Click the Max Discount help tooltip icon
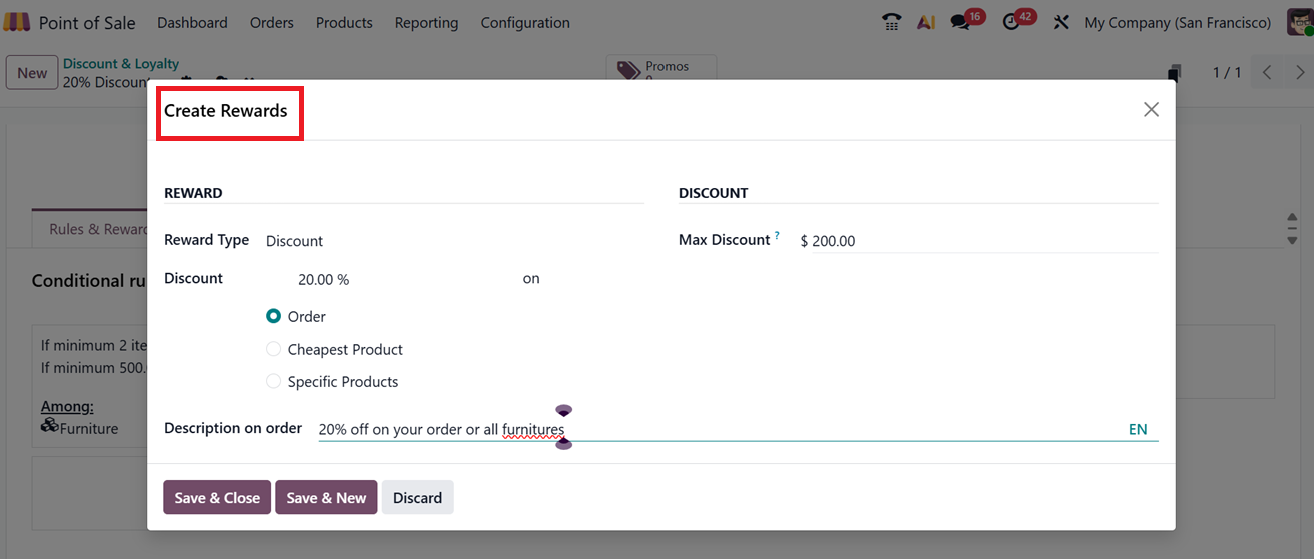Image resolution: width=1314 pixels, height=559 pixels. point(777,236)
